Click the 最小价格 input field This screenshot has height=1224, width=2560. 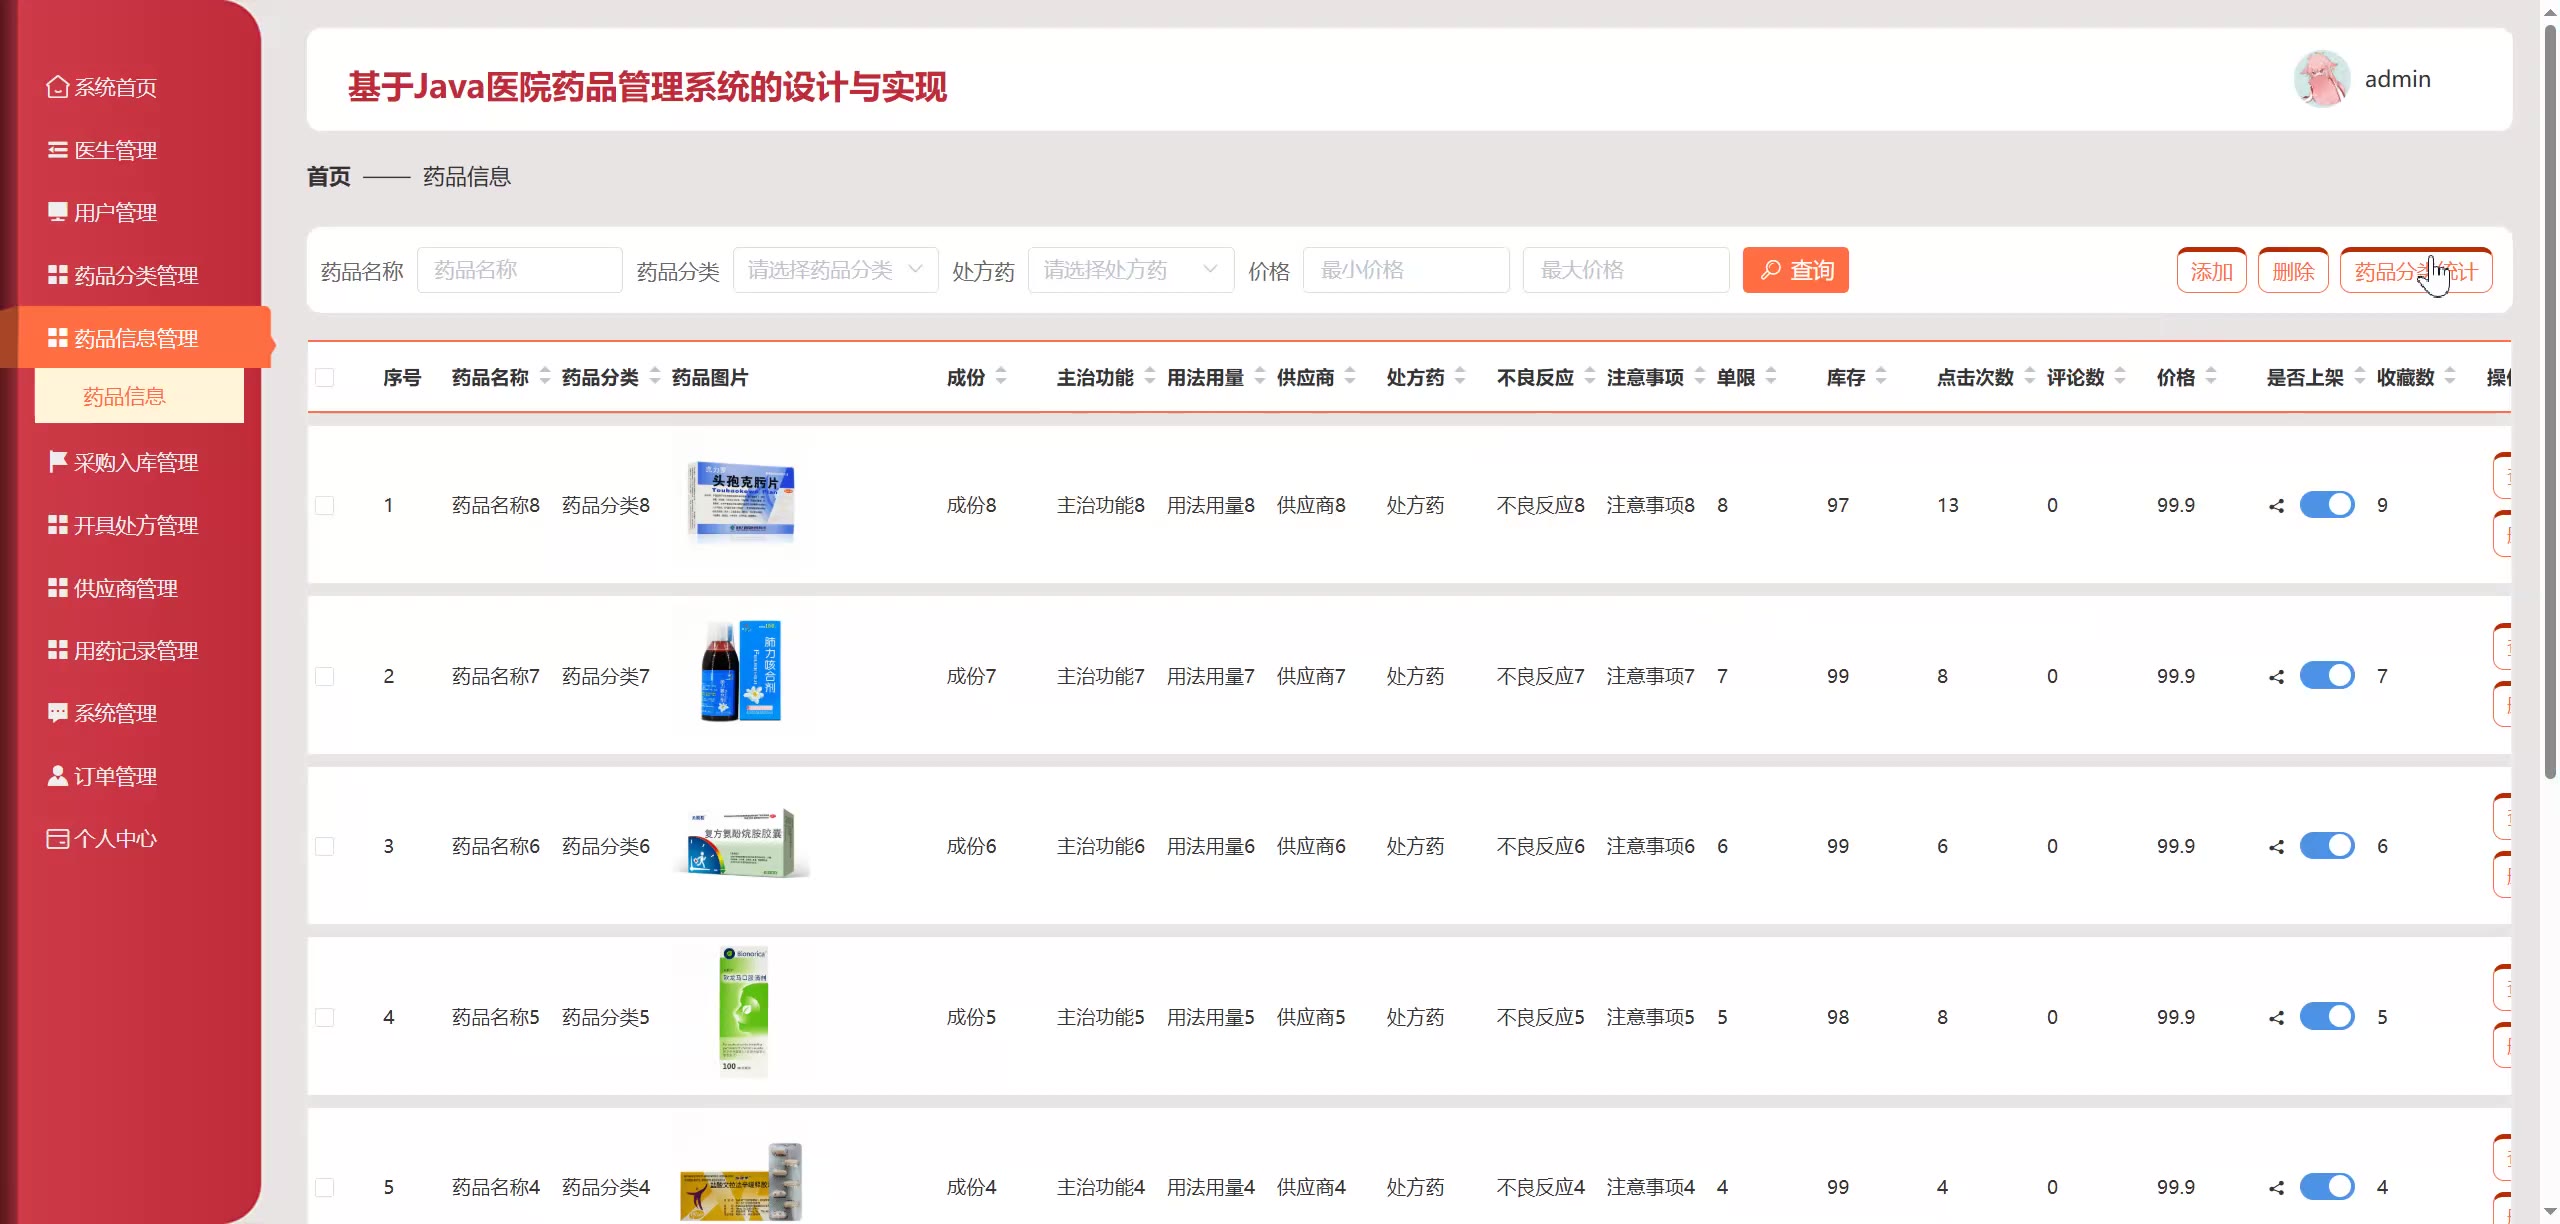tap(1405, 270)
